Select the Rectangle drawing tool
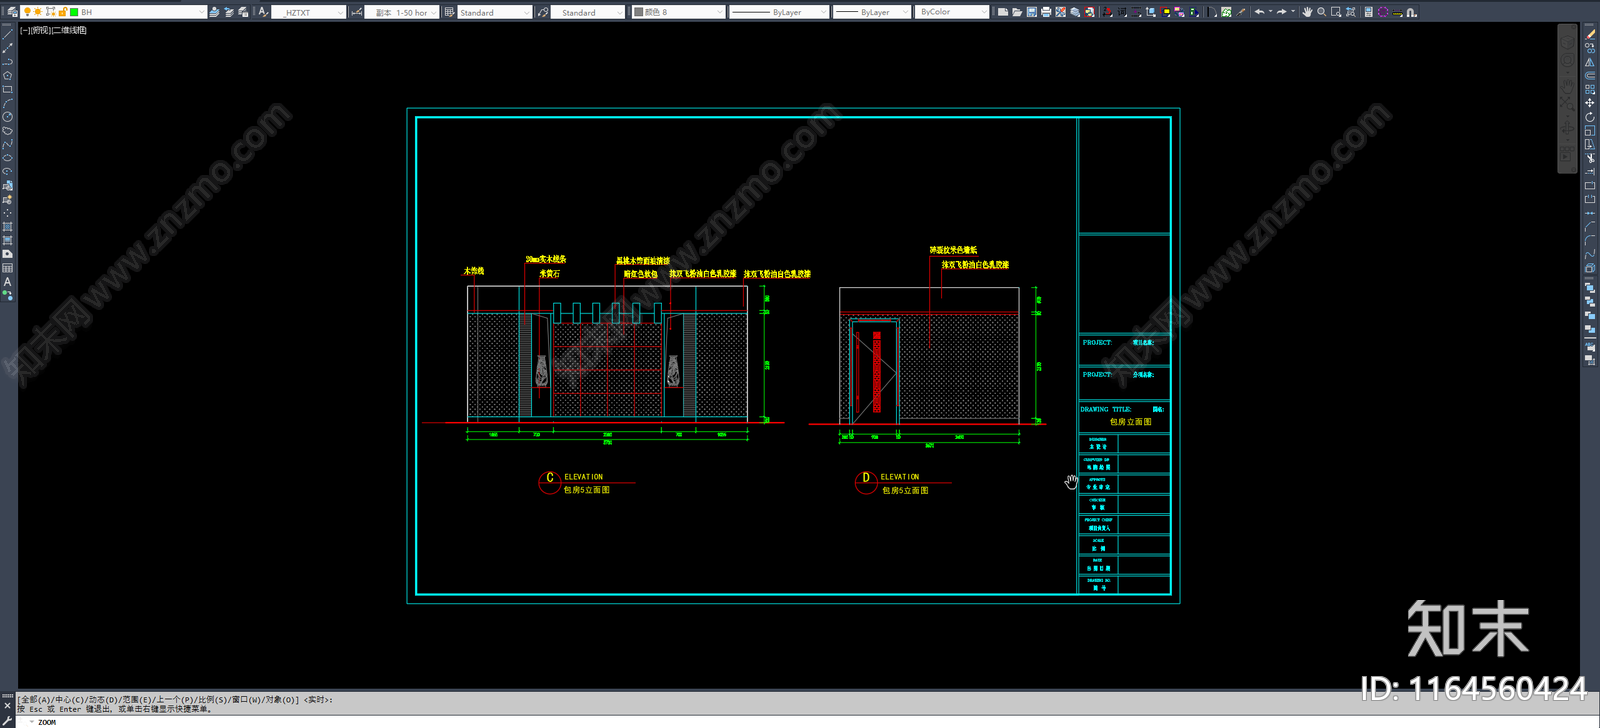Image resolution: width=1600 pixels, height=728 pixels. 8,89
